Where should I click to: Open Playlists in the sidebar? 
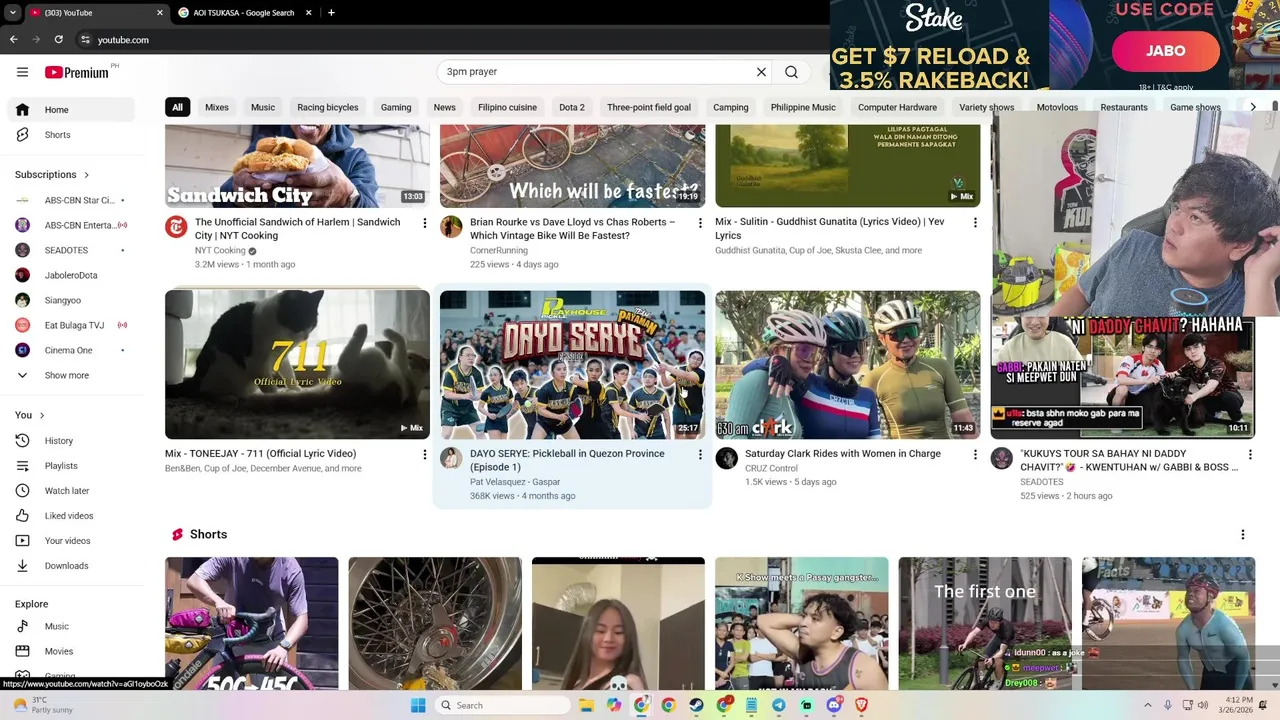(72, 466)
